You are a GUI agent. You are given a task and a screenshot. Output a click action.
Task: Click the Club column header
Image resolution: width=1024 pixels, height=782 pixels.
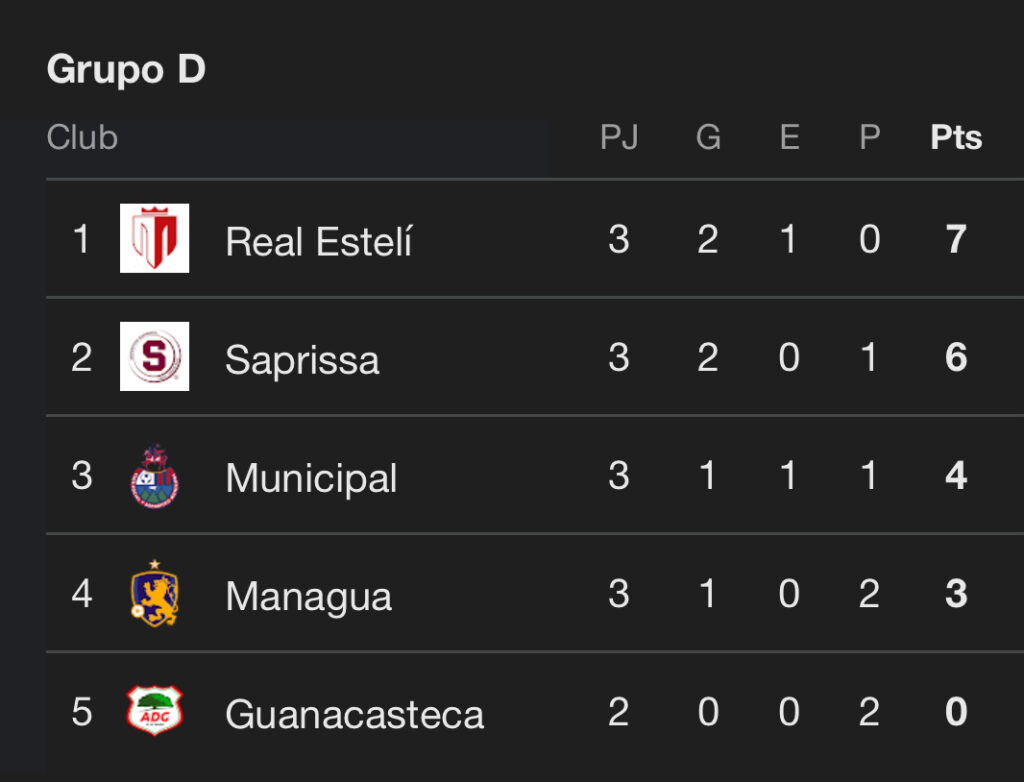tap(82, 137)
